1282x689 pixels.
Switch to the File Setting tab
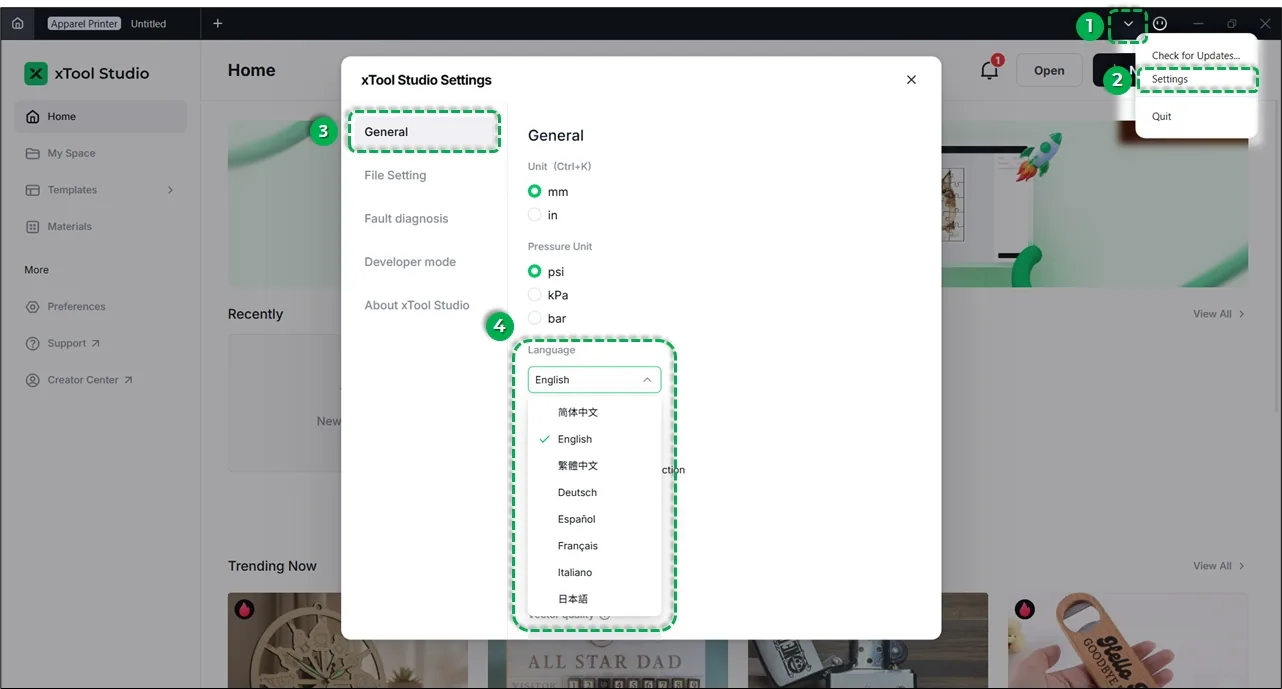coord(395,175)
